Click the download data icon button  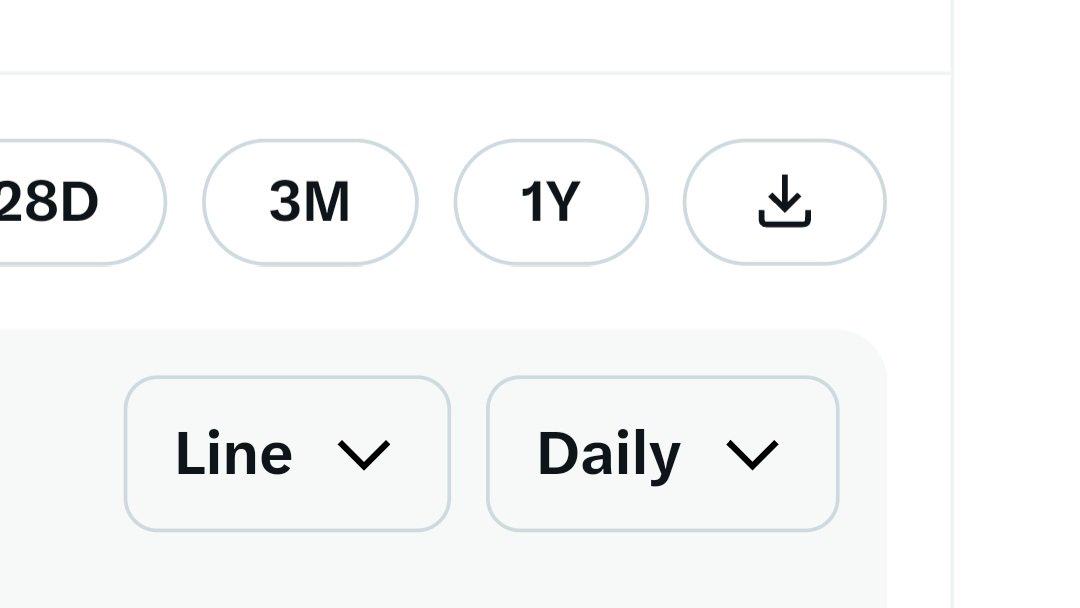(785, 202)
